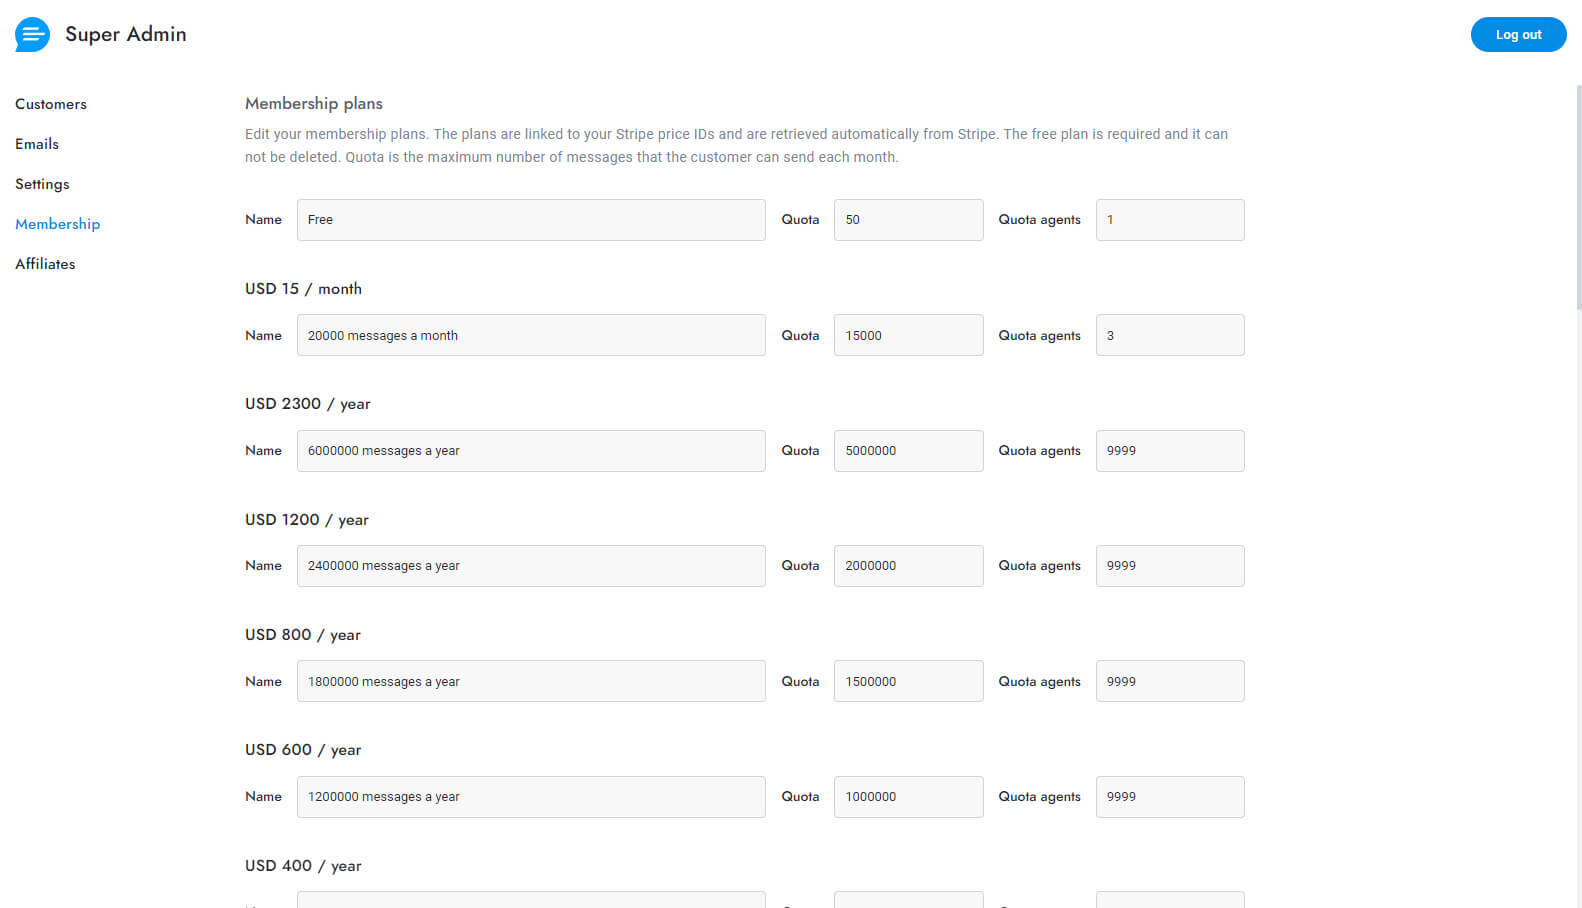Focus the quota field with 5000000
Image resolution: width=1582 pixels, height=908 pixels.
[x=908, y=451]
